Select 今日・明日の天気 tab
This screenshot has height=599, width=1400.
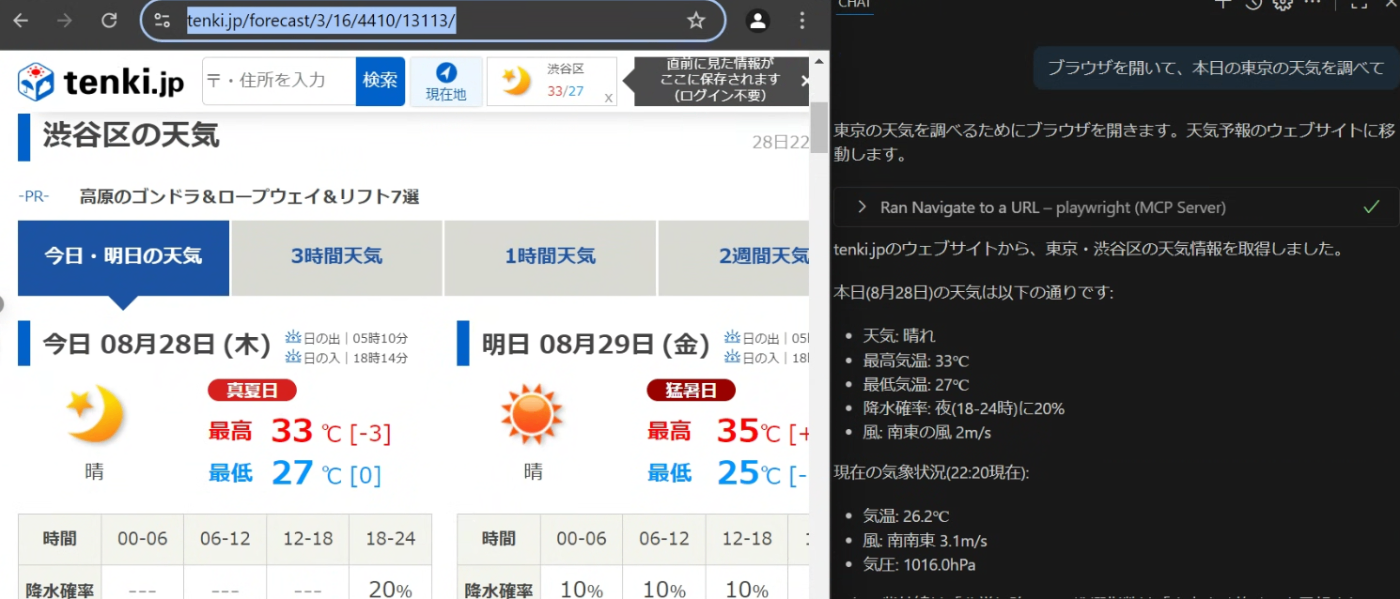click(123, 257)
